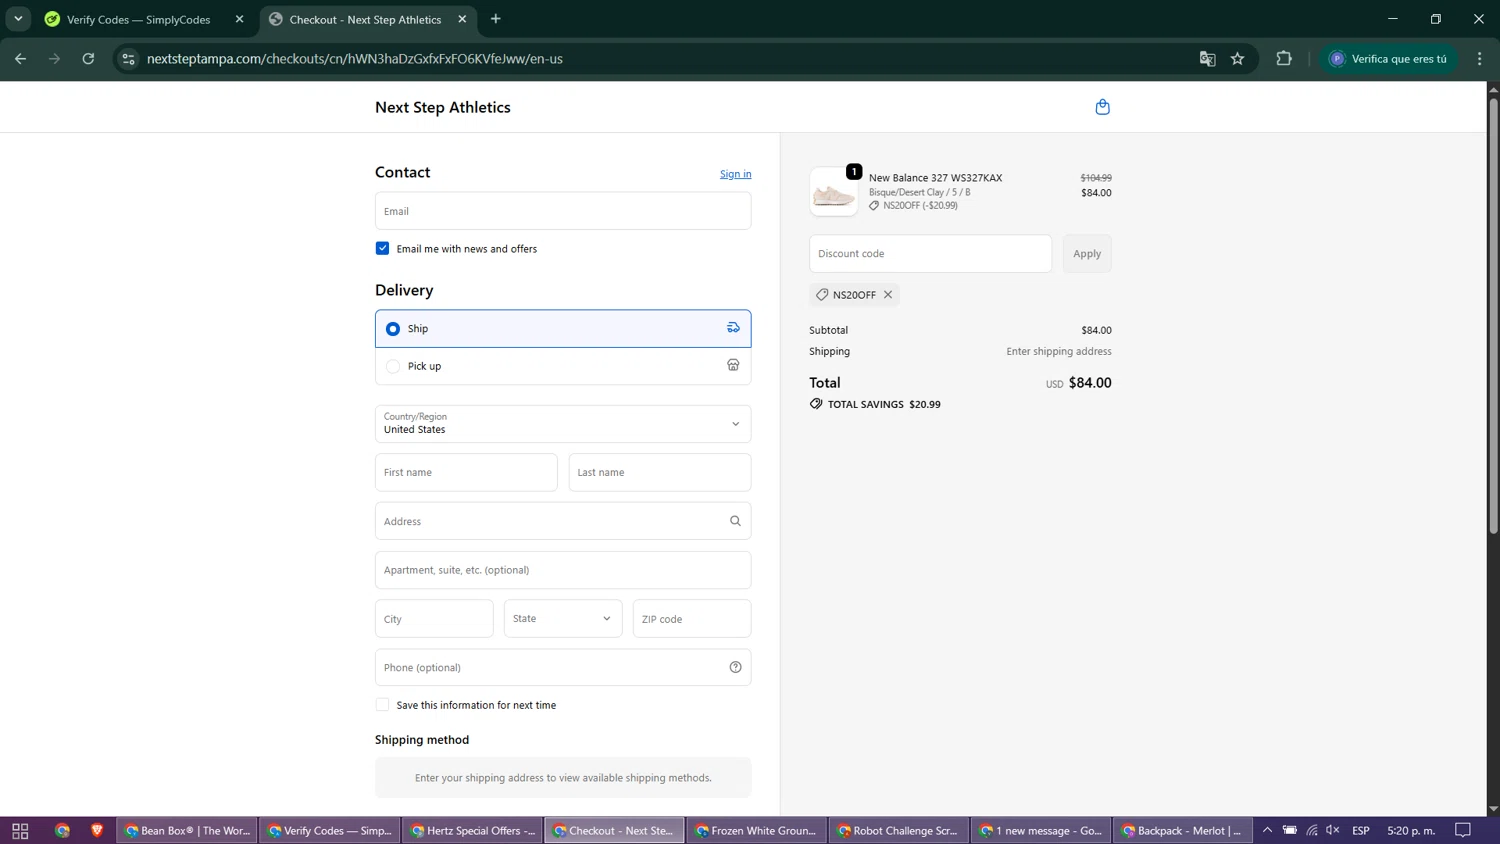Go forward to the next page
This screenshot has width=1500, height=844.
point(54,59)
